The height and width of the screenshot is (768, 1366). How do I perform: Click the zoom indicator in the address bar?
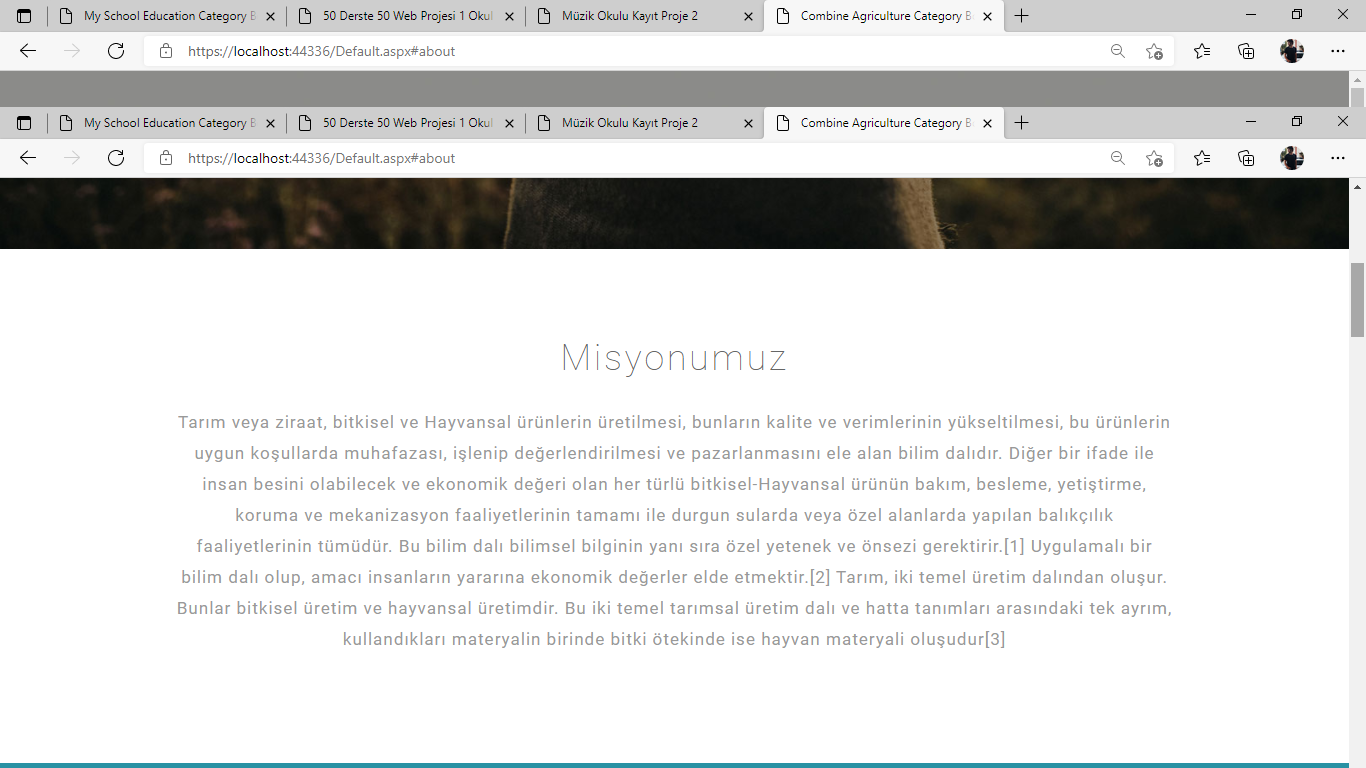tap(1118, 158)
